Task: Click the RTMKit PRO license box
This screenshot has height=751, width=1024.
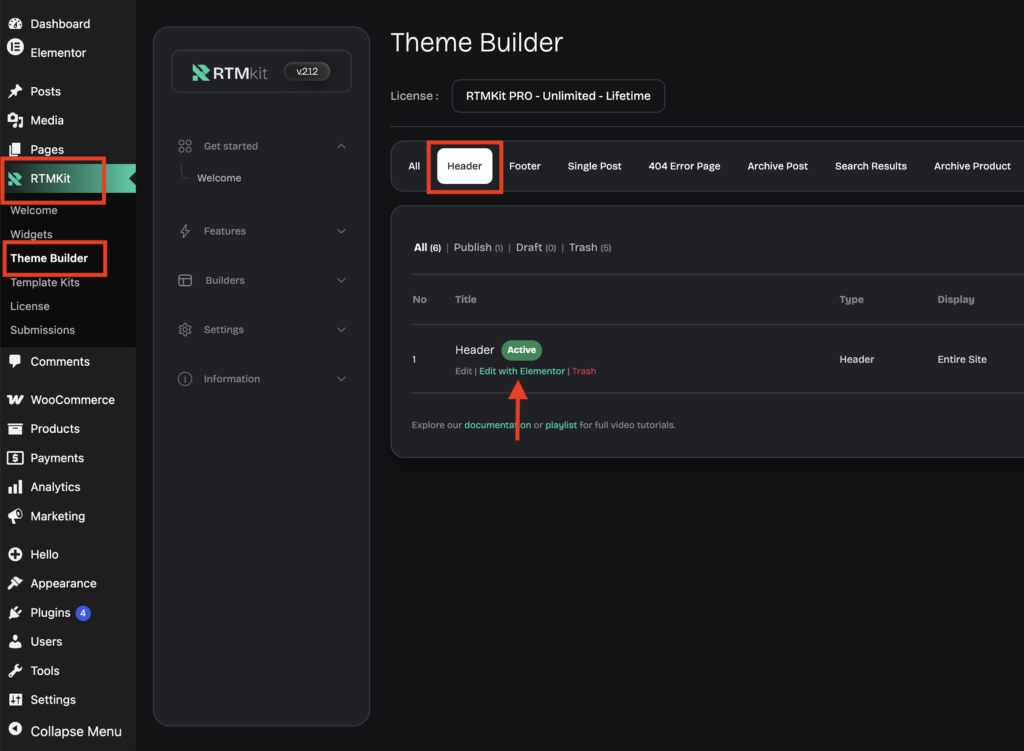Action: tap(558, 96)
